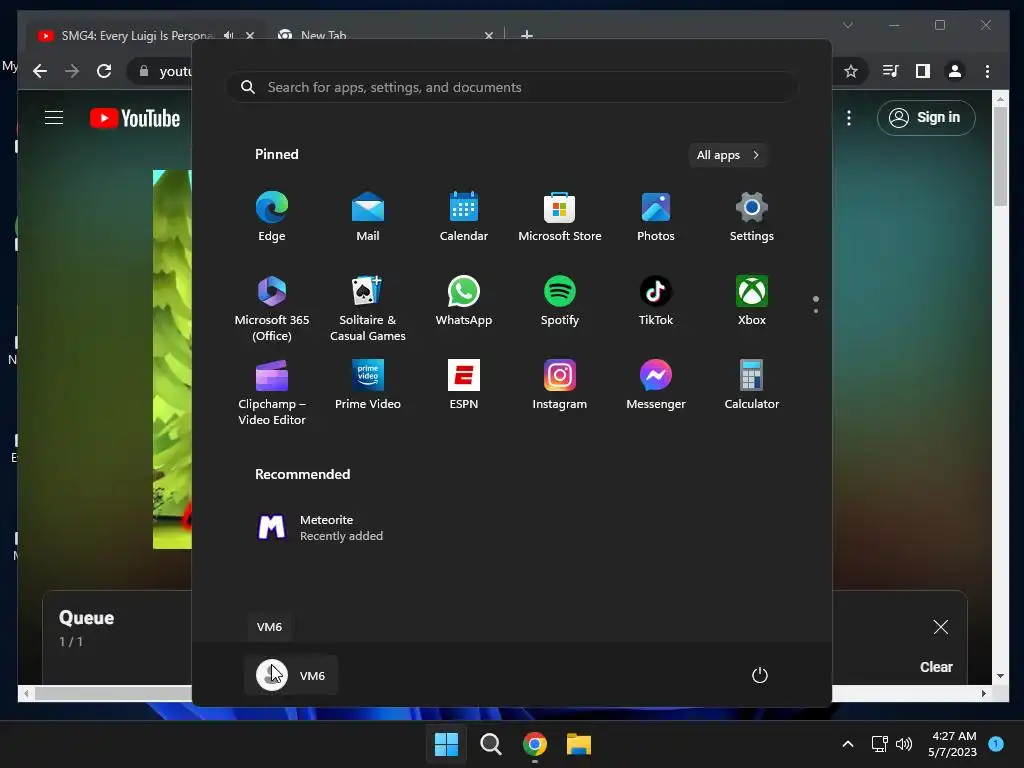Screen dimensions: 1024x768
Task: Open volume control in system tray
Action: coord(904,744)
